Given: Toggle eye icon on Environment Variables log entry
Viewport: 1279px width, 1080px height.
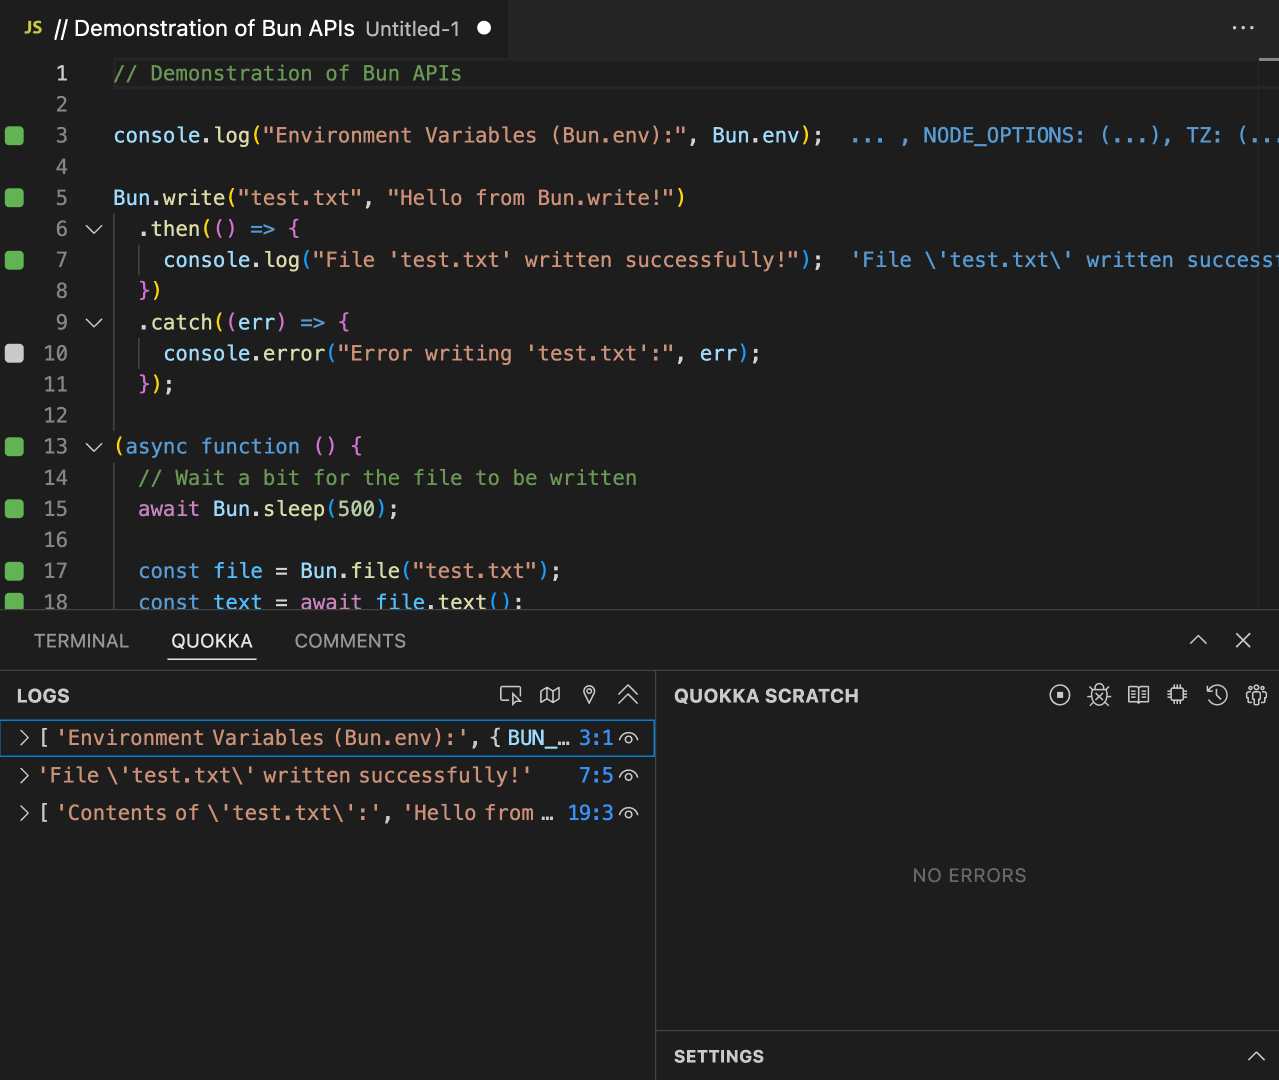Looking at the screenshot, I should pyautogui.click(x=629, y=738).
